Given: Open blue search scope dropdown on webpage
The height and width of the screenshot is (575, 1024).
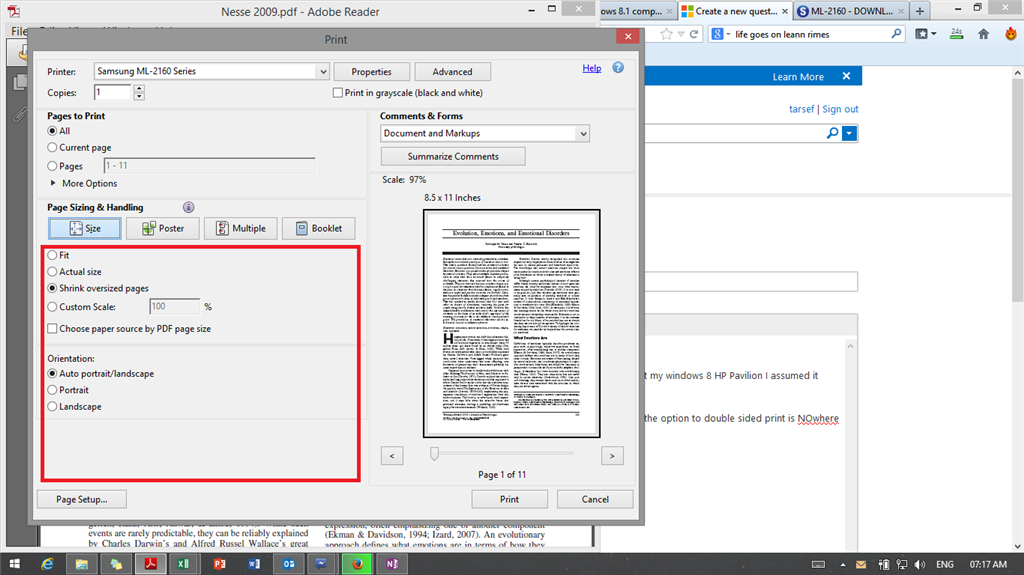Looking at the screenshot, I should (849, 133).
